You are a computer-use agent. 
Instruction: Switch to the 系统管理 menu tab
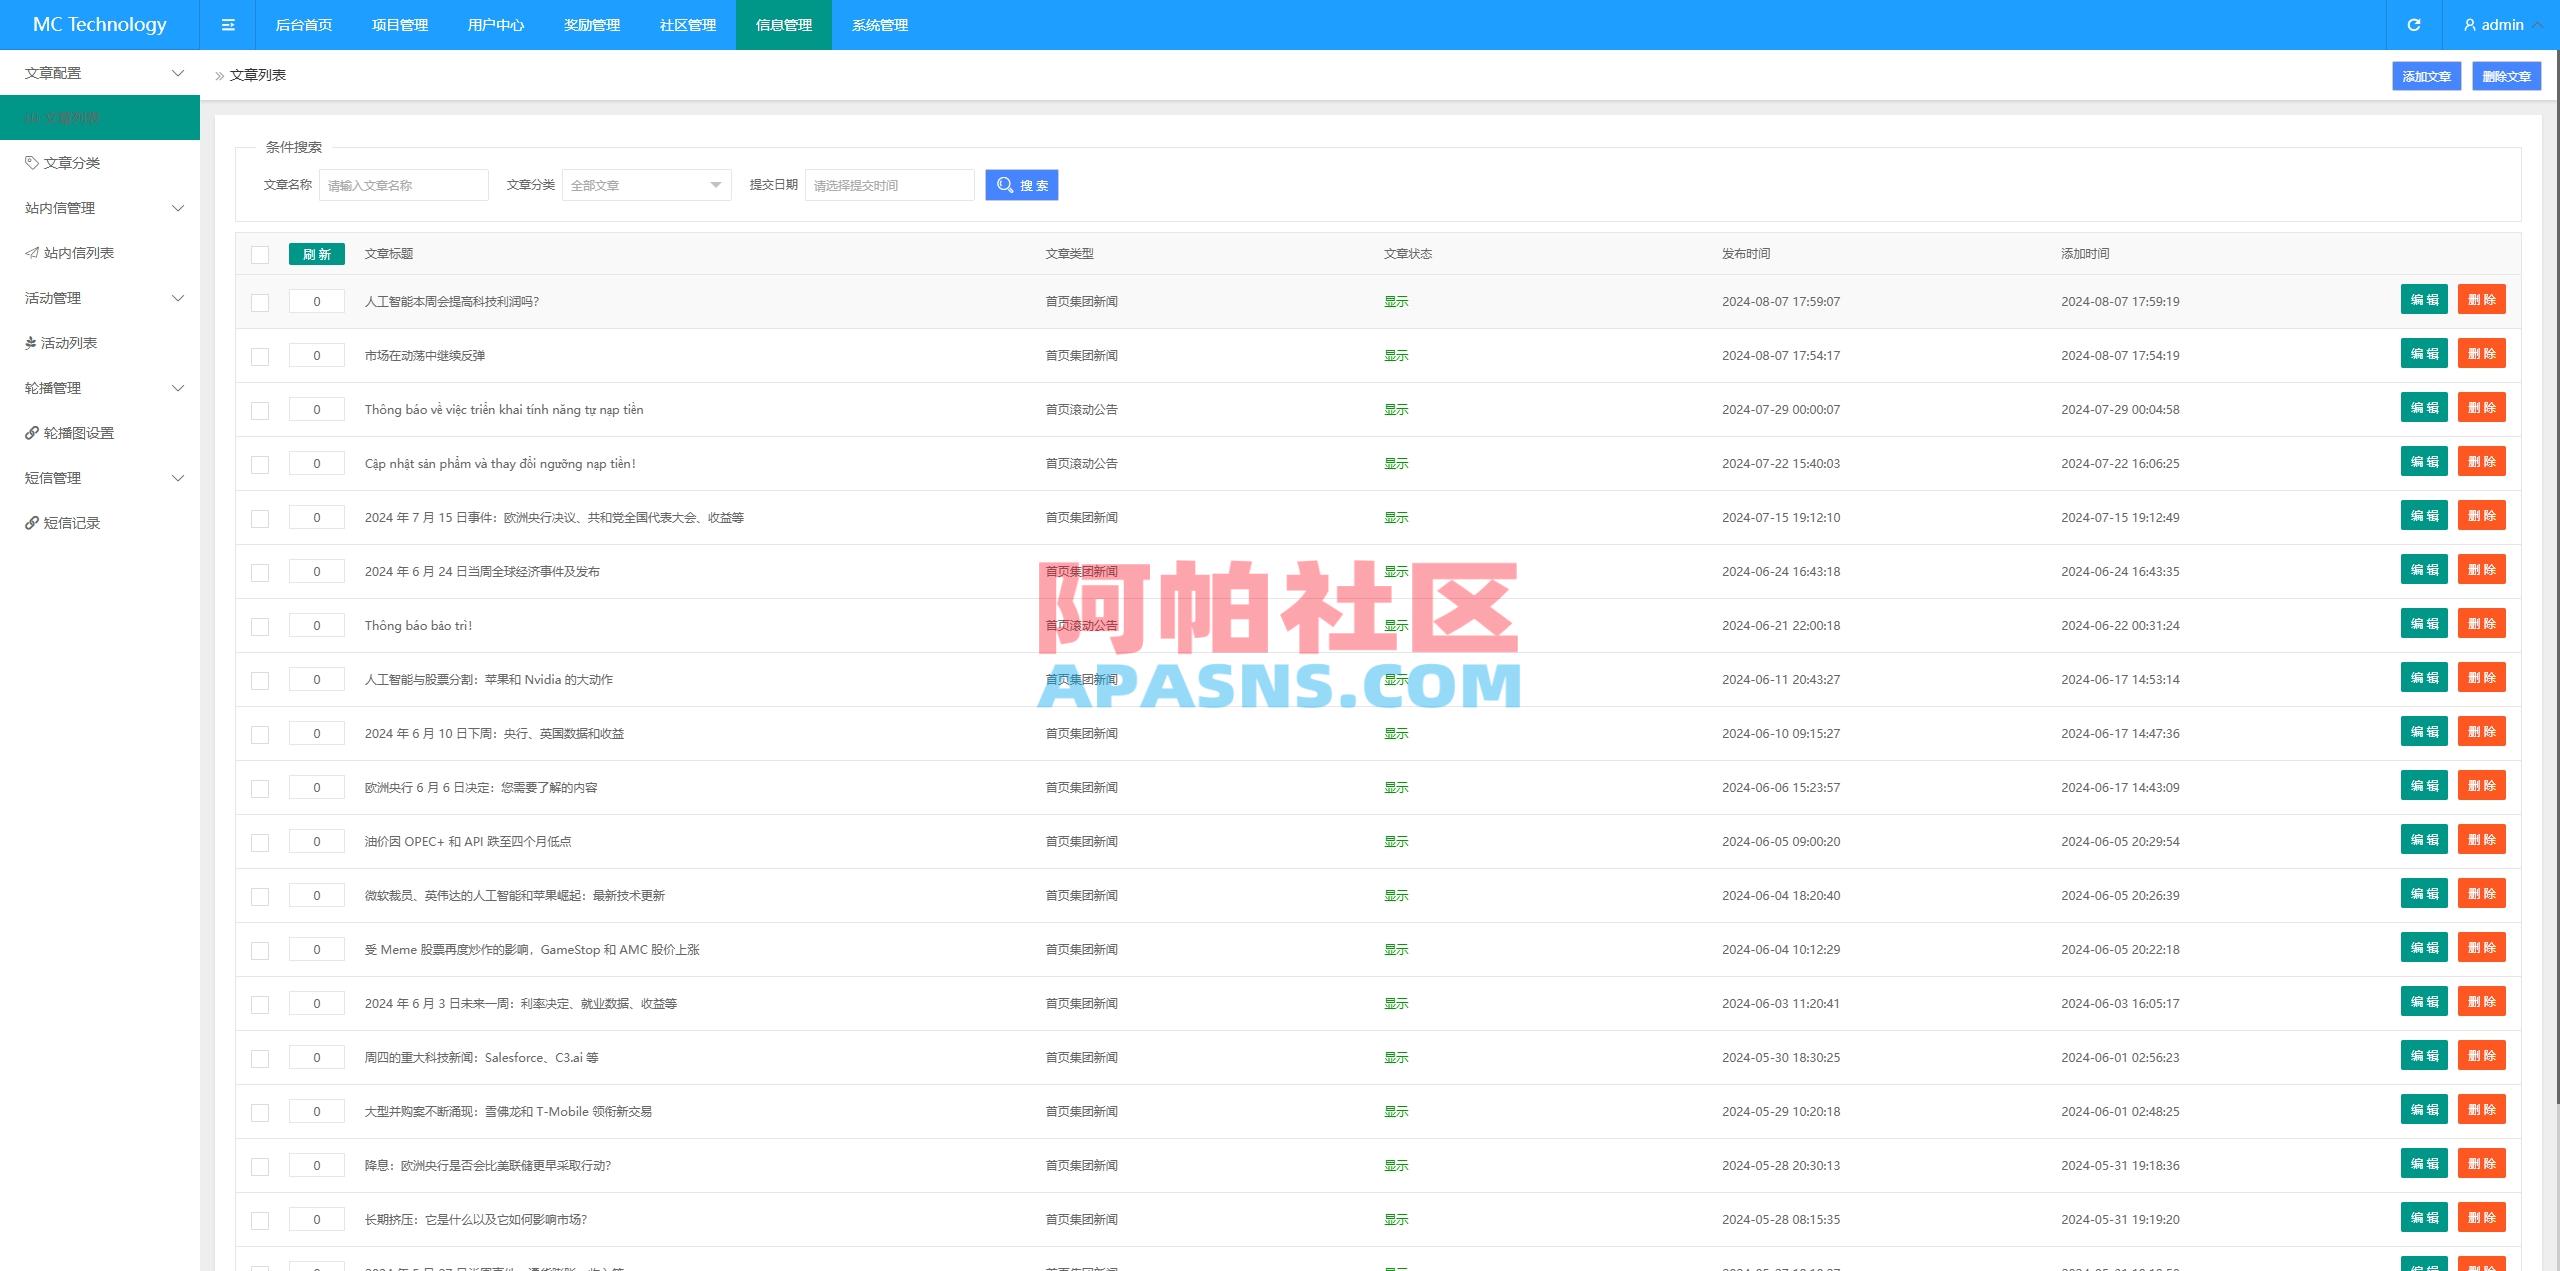click(879, 25)
